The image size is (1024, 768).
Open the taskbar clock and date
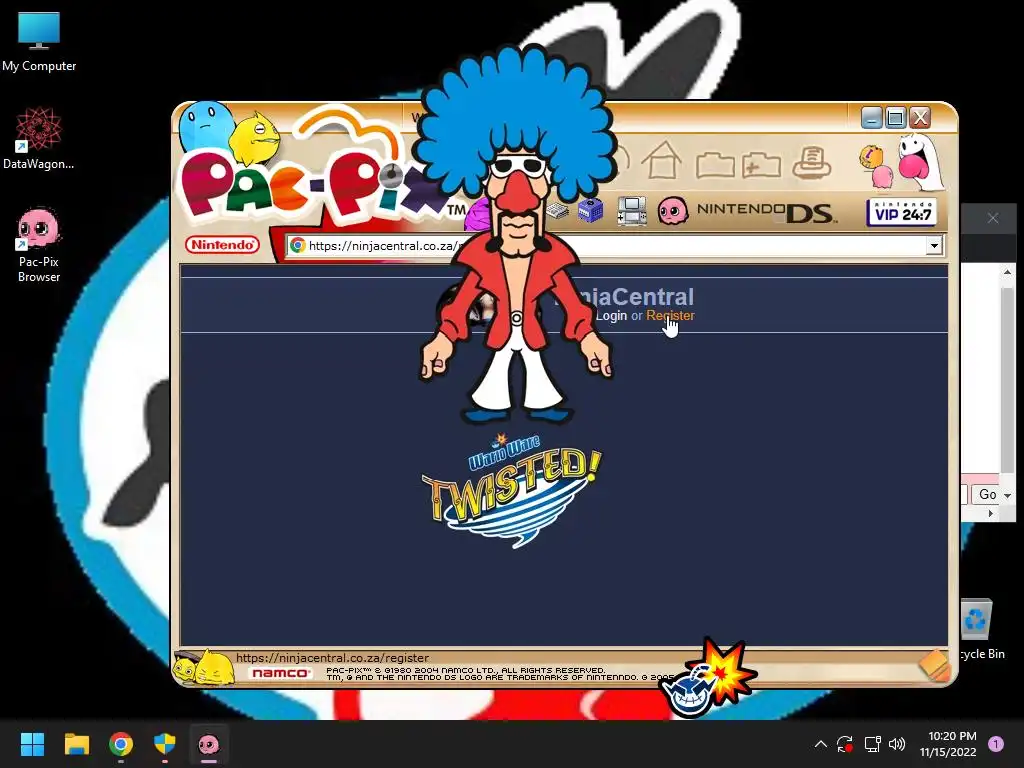pyautogui.click(x=949, y=744)
